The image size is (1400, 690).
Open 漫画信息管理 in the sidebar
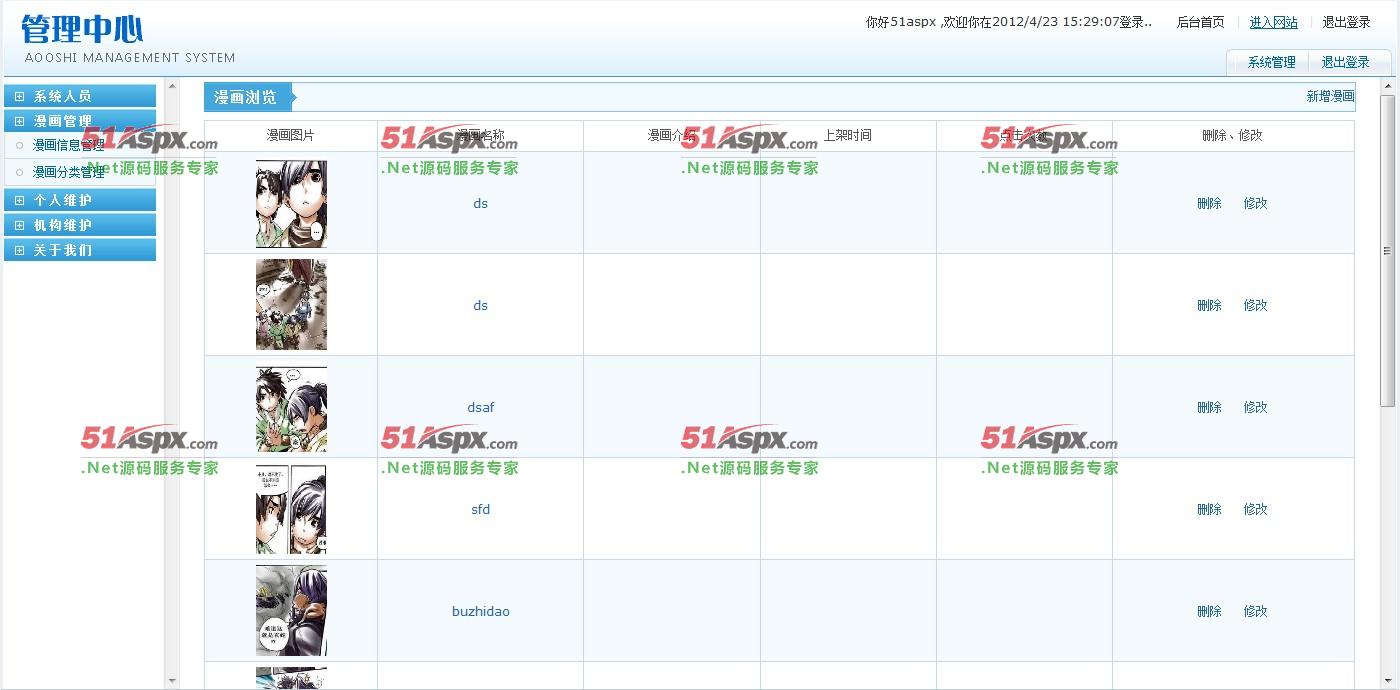(x=68, y=146)
